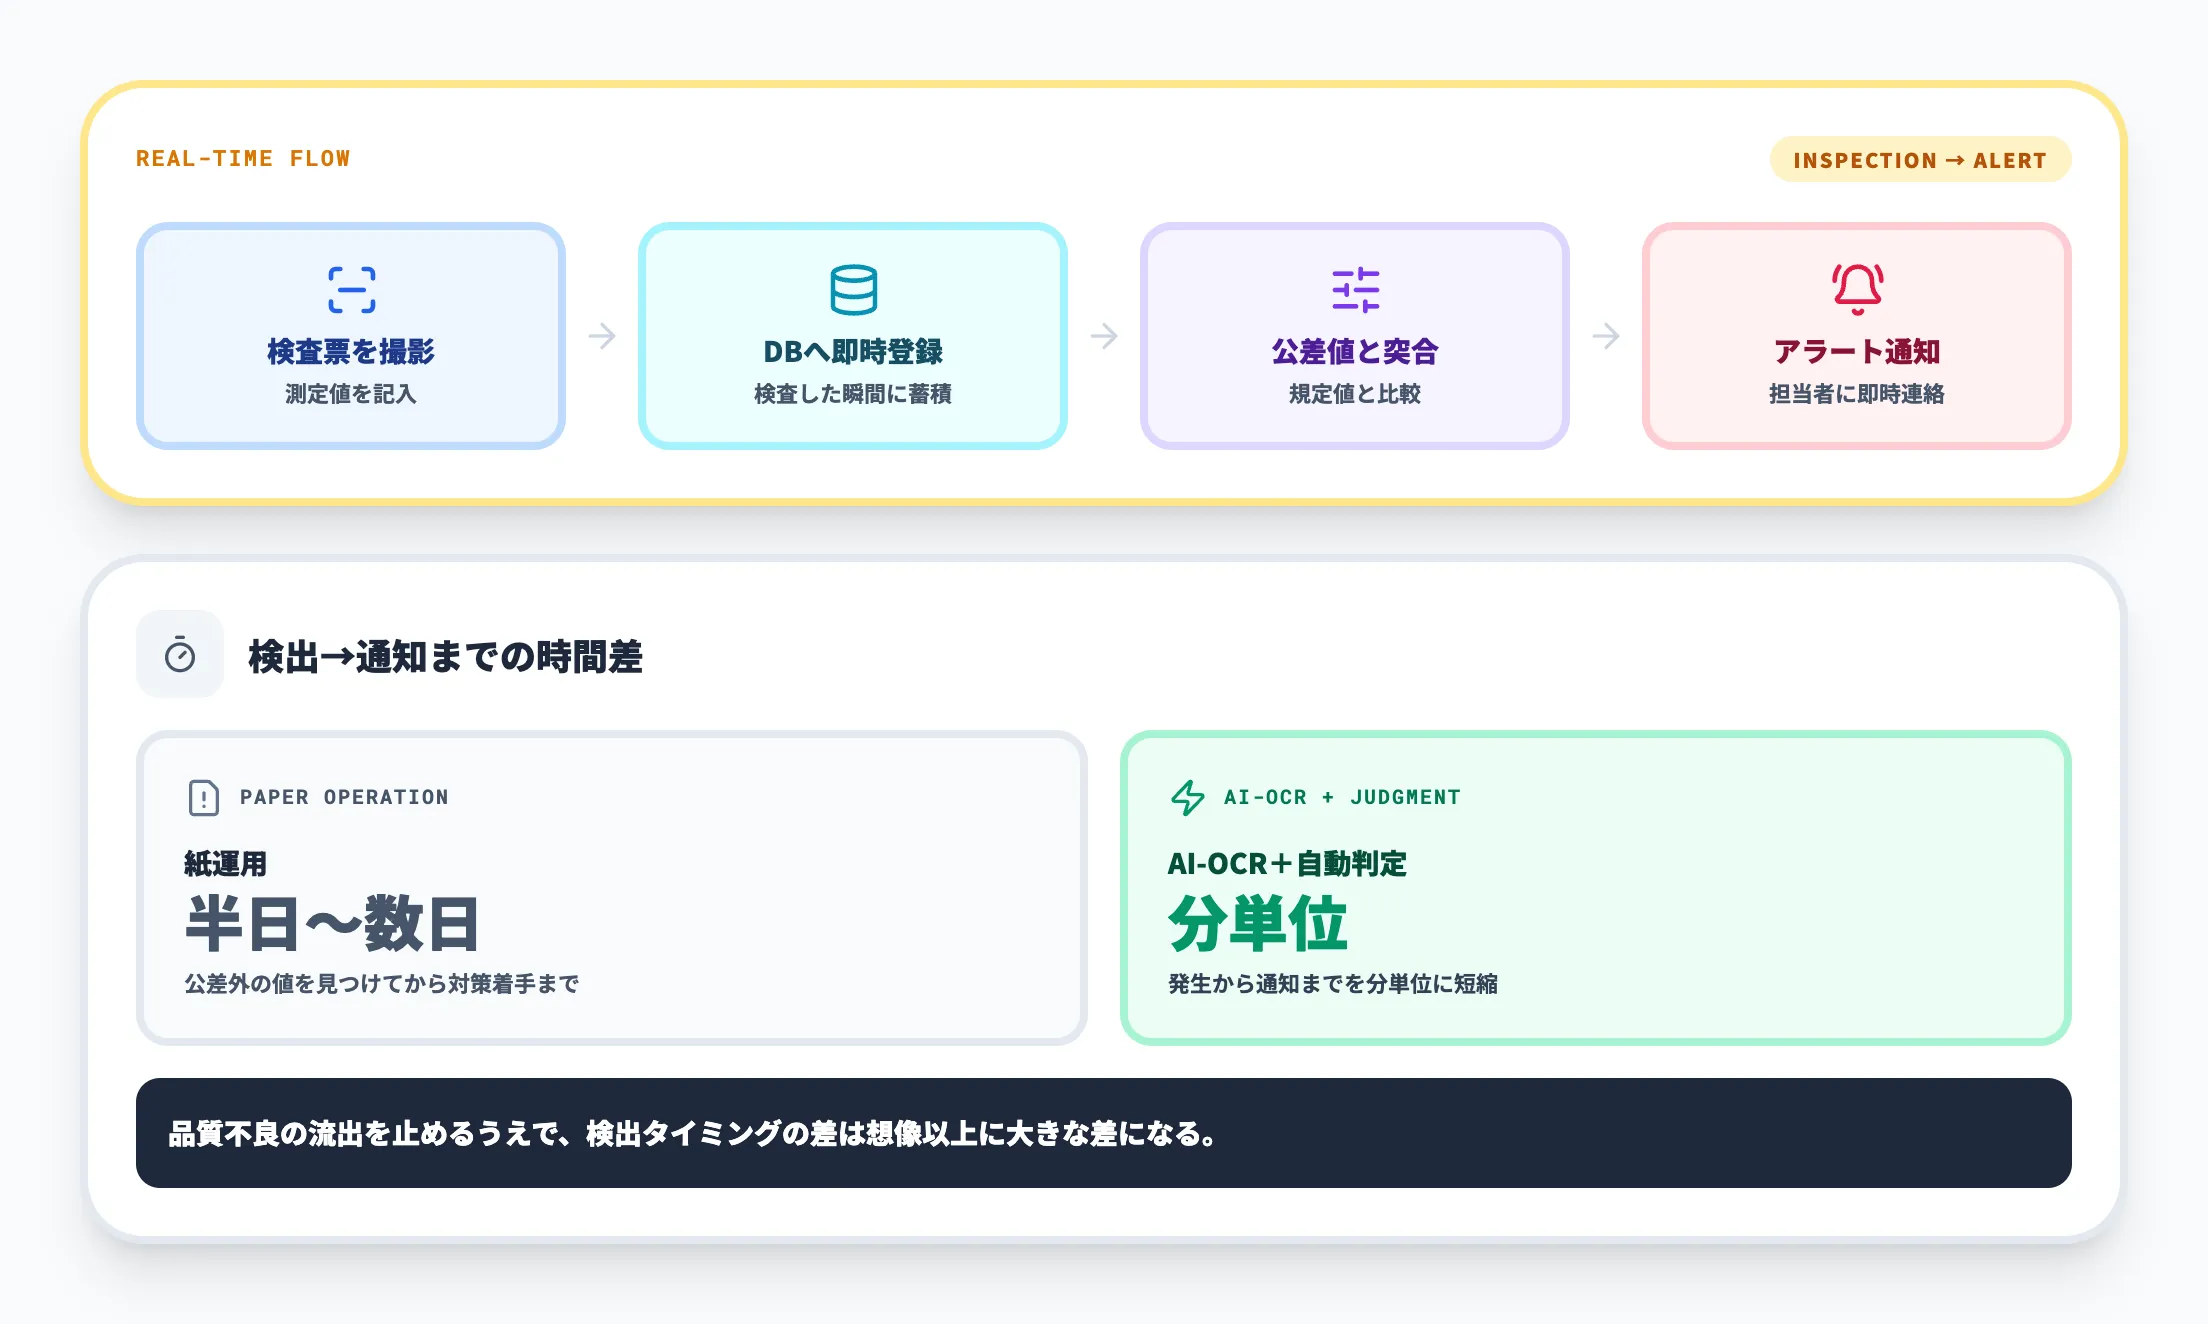Click the sliders icon above 公差値と突合
The image size is (2208, 1324).
tap(1355, 291)
